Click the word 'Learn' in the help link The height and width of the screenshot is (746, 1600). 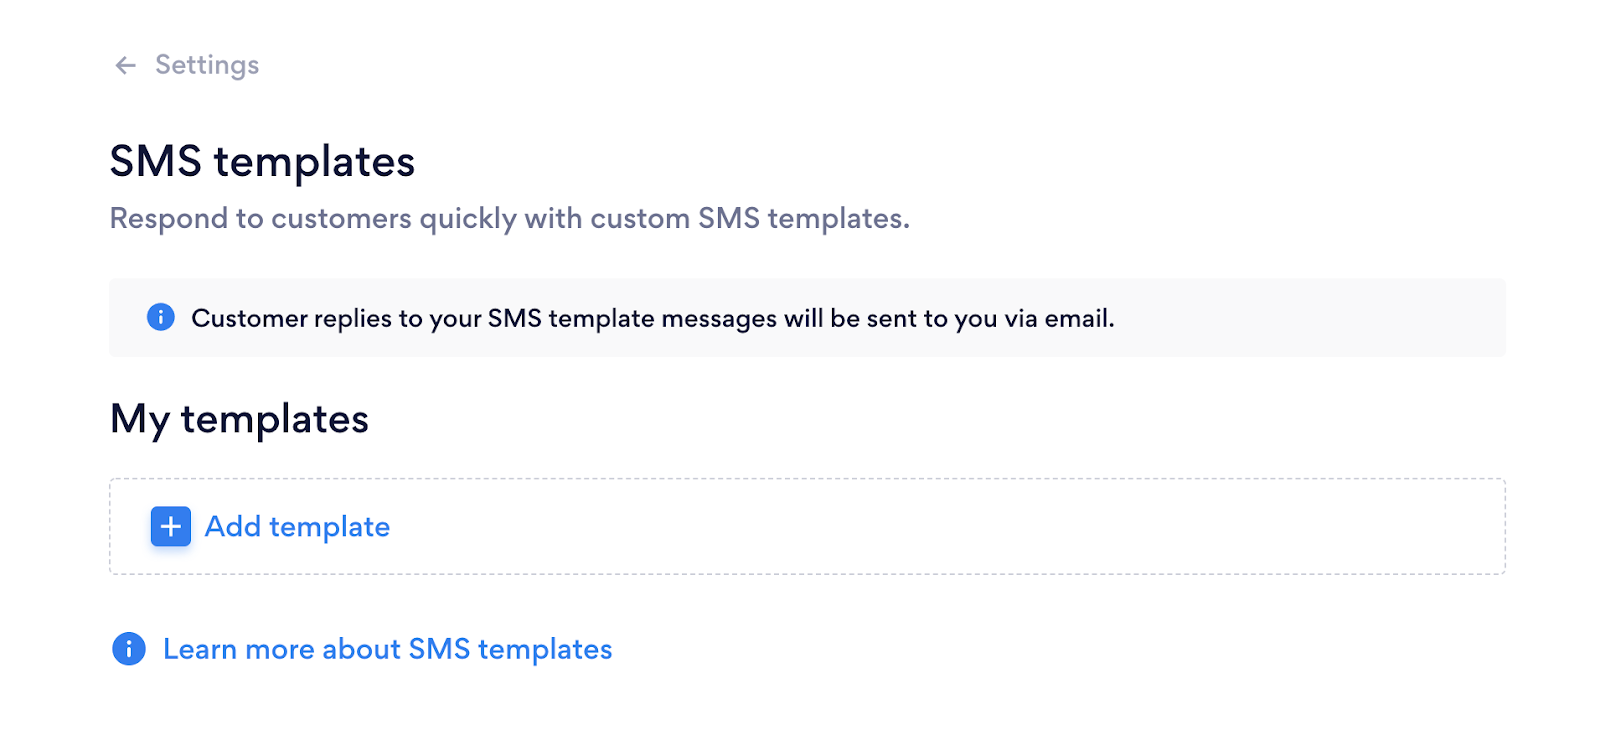[x=199, y=649]
